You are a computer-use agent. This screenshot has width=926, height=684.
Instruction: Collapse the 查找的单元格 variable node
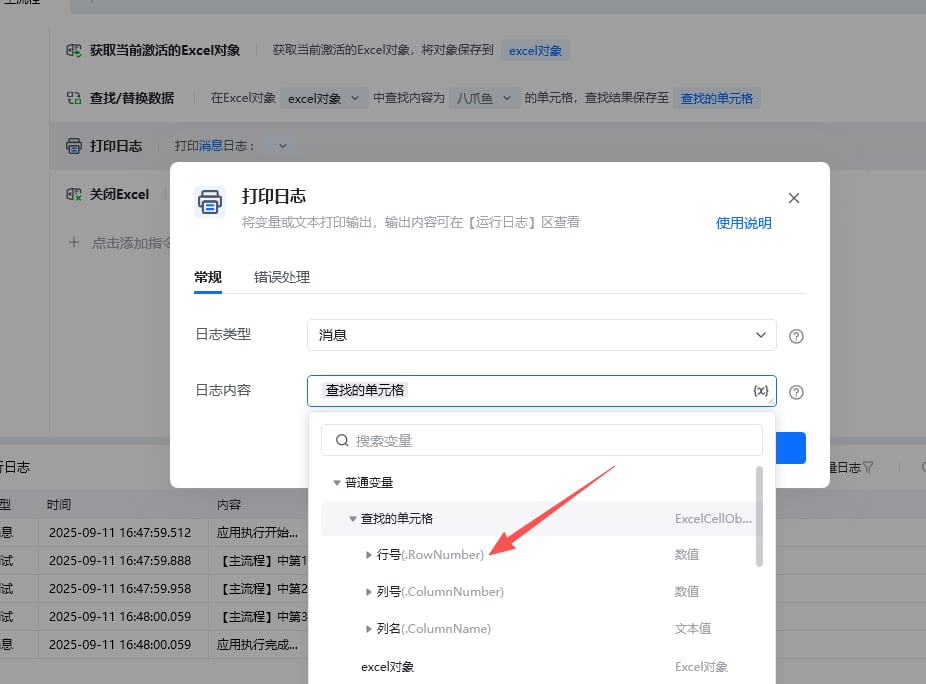tap(353, 519)
